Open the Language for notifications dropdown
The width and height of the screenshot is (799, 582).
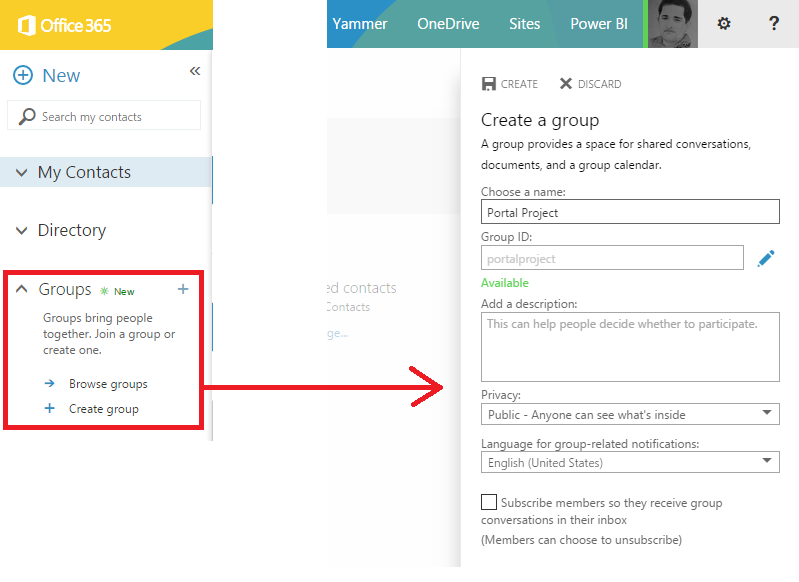tap(629, 462)
